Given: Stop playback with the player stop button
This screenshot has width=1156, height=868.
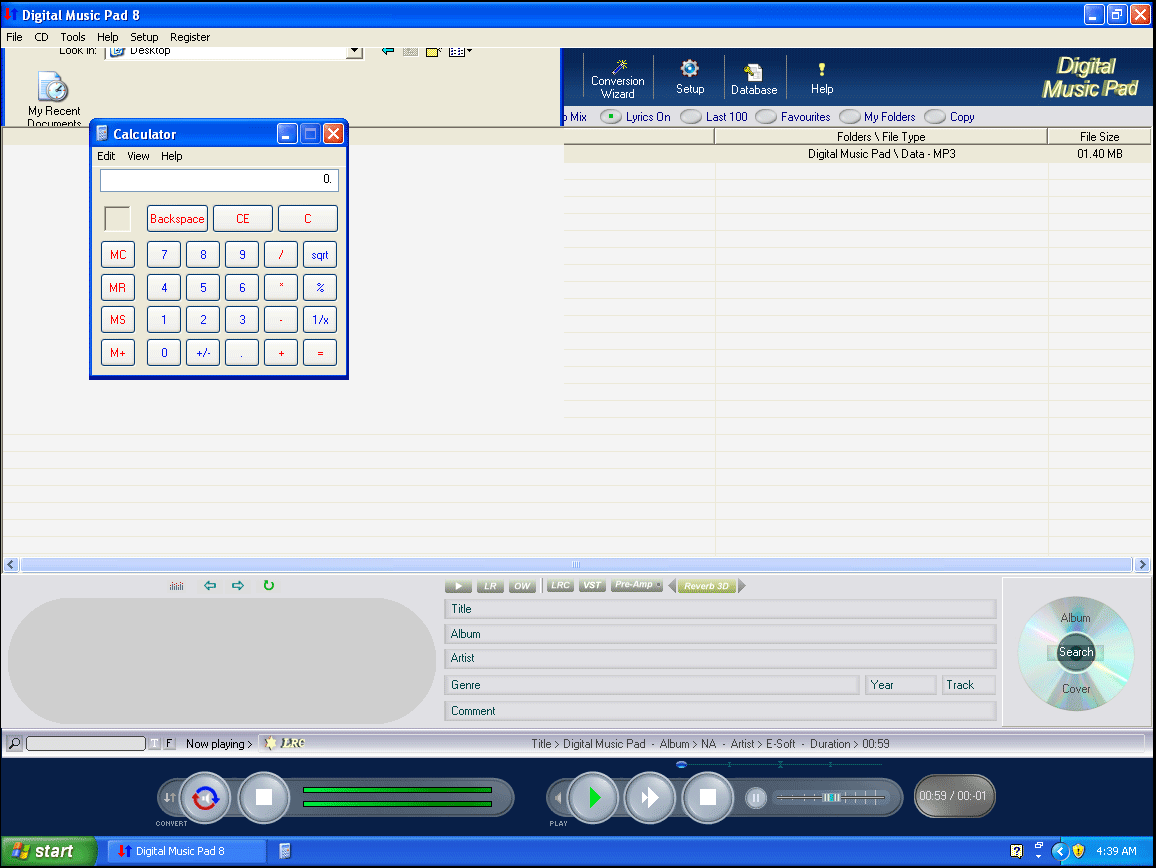Looking at the screenshot, I should [707, 797].
